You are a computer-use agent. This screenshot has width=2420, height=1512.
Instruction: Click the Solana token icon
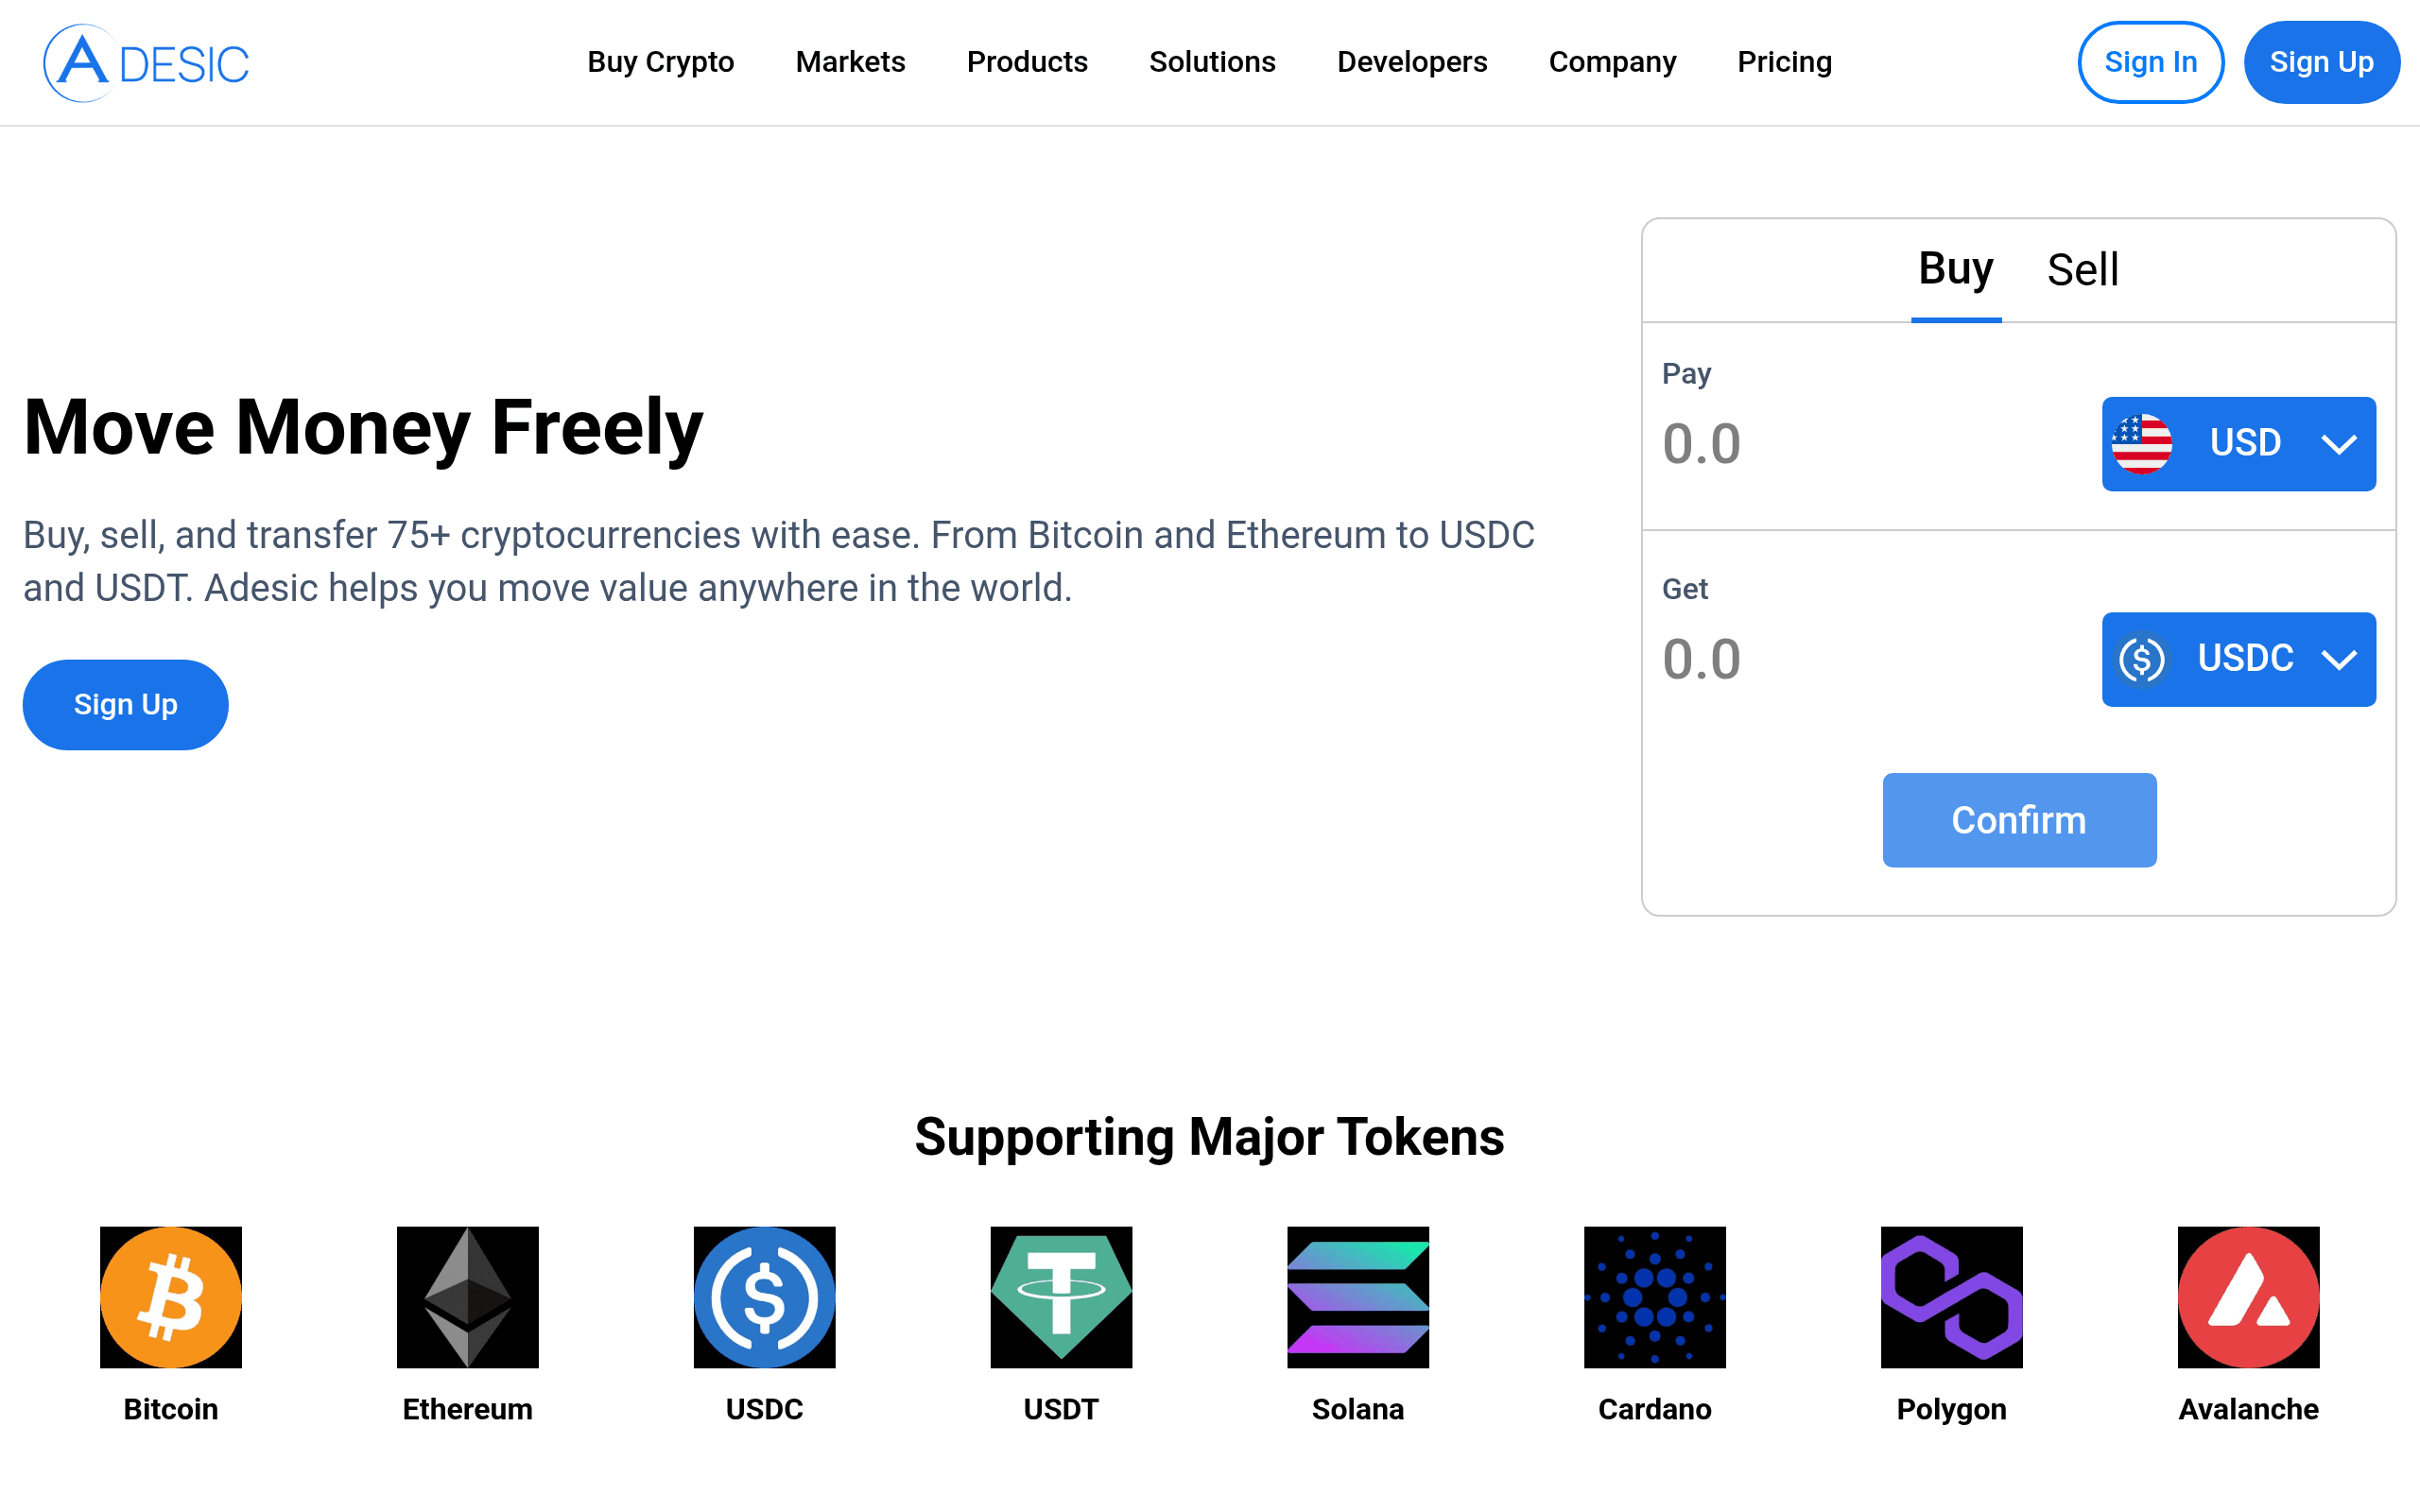(x=1357, y=1297)
